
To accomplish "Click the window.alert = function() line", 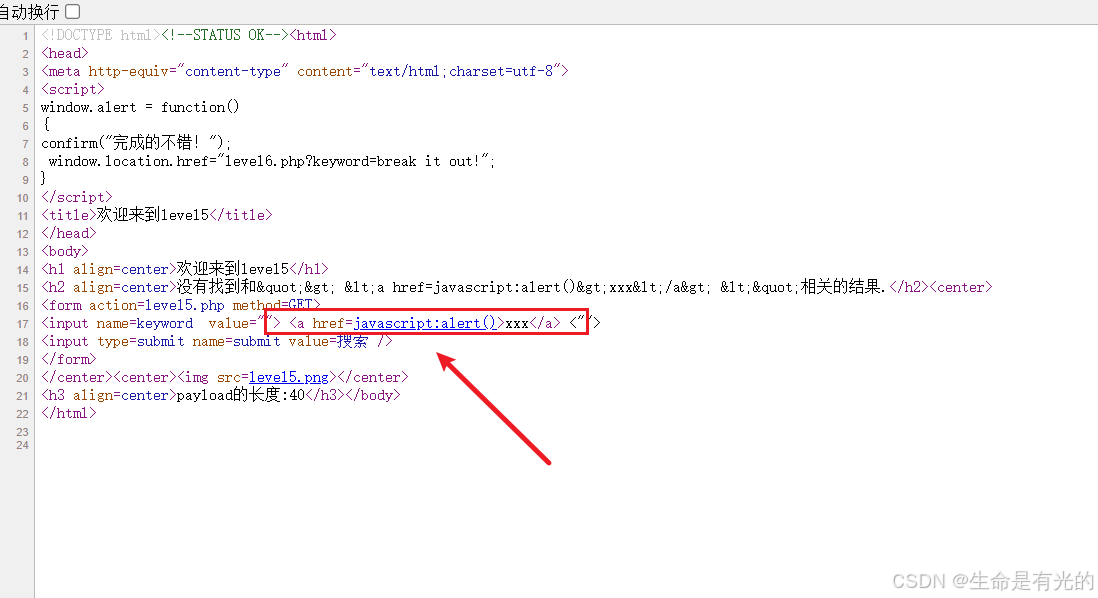I will pos(140,106).
